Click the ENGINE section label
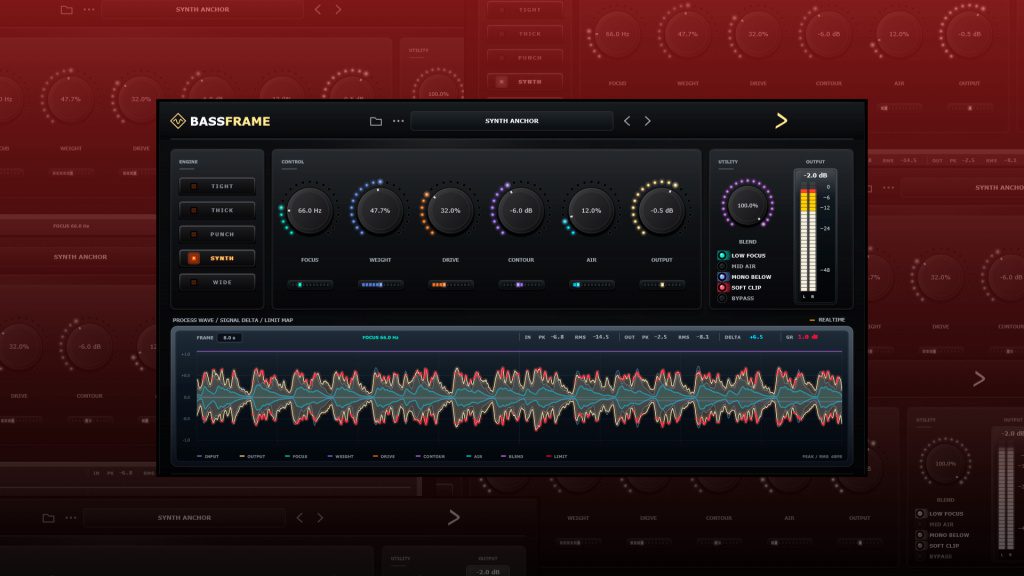This screenshot has width=1024, height=576. (x=188, y=162)
